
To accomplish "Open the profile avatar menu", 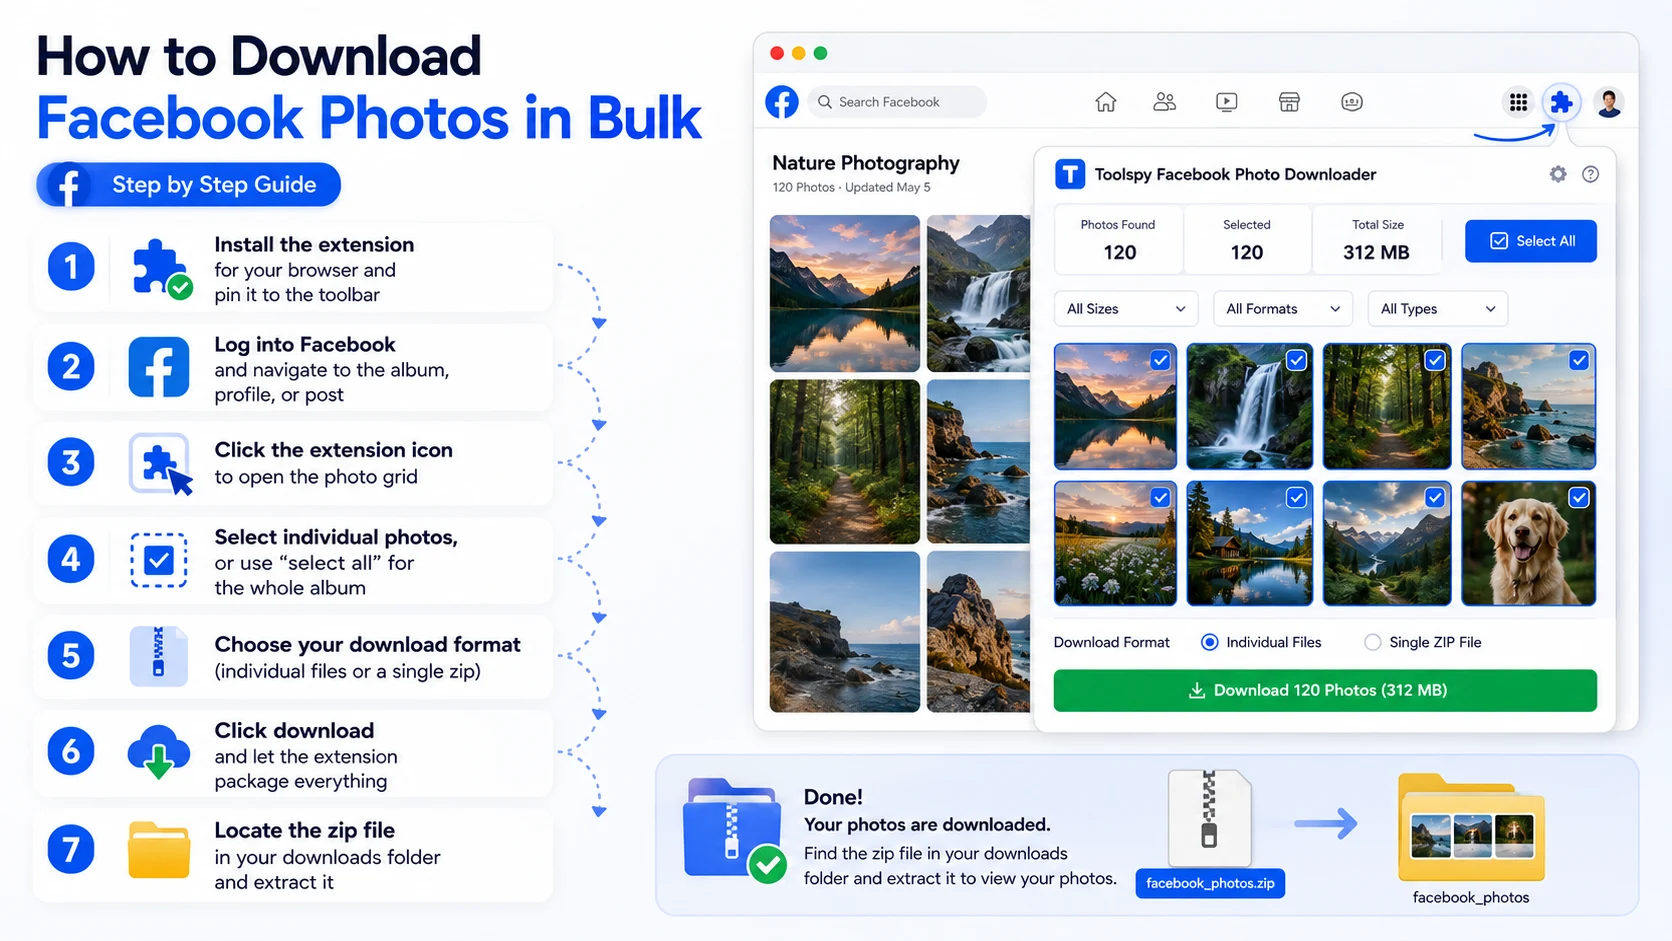I will point(1609,102).
